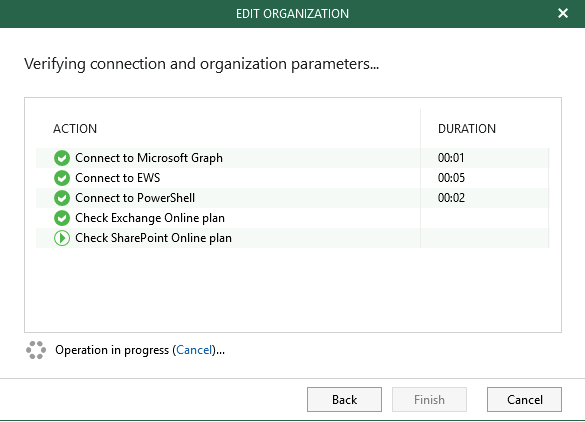Select the Connect to EWS action row
The height and width of the screenshot is (422, 585).
tap(292, 178)
